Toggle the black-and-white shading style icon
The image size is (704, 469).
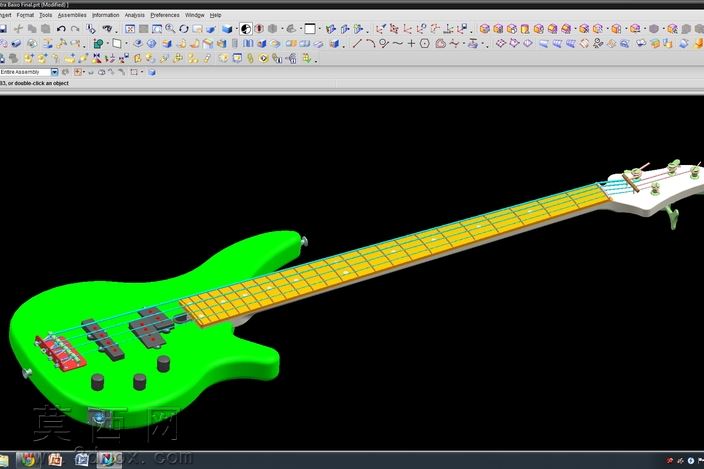(246, 29)
